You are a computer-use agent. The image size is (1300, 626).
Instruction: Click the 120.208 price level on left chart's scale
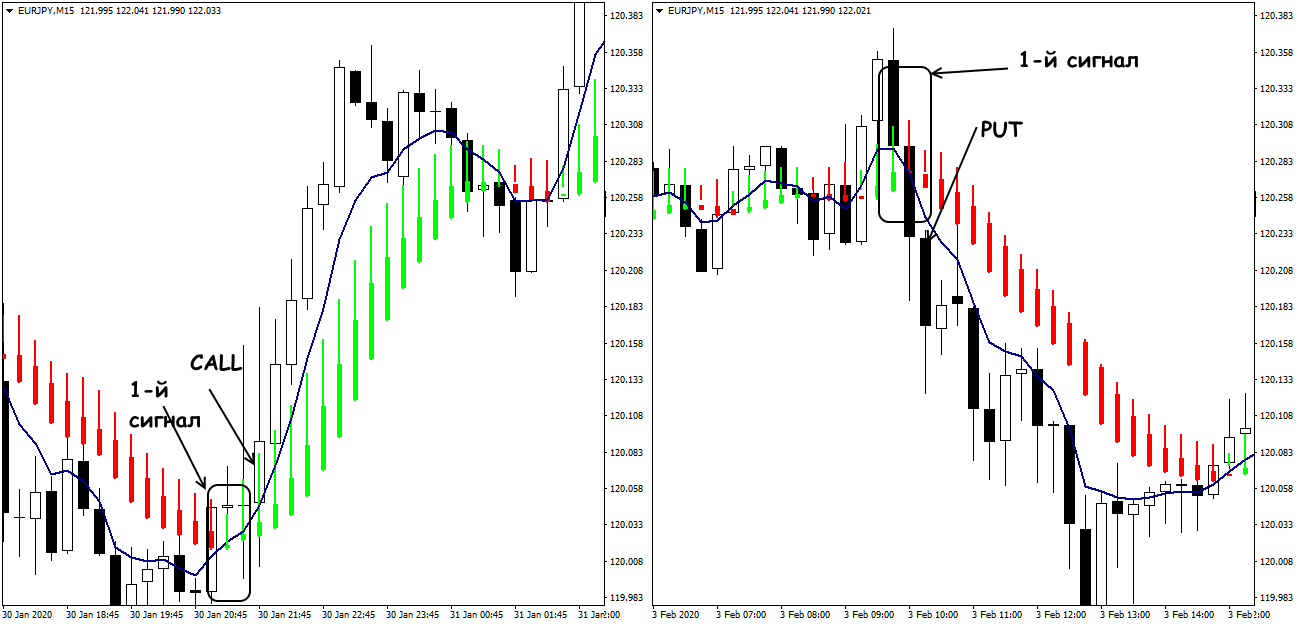[x=625, y=271]
